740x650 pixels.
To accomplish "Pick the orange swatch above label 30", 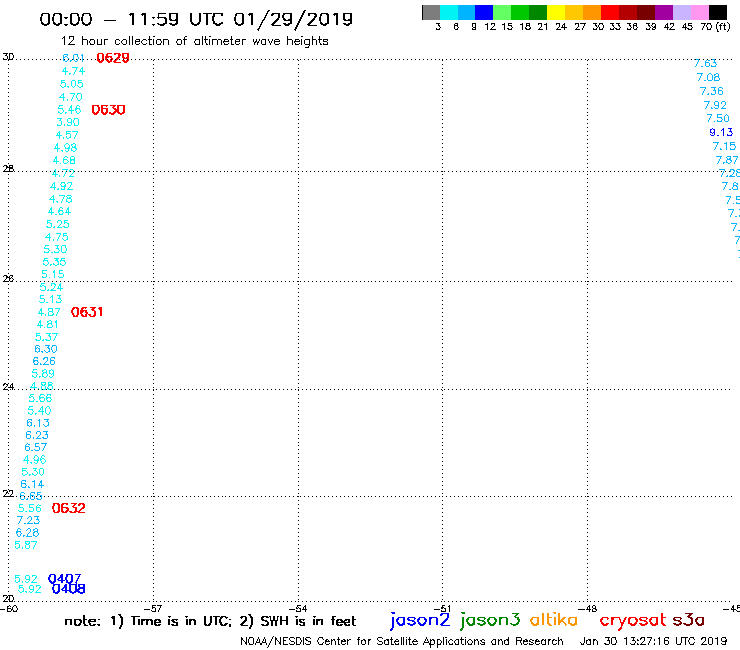I will tap(592, 12).
